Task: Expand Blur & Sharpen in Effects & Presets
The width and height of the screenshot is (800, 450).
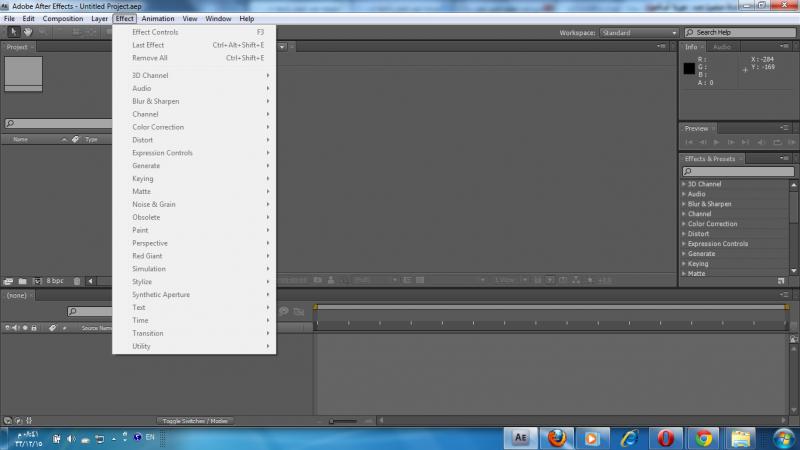Action: (684, 204)
